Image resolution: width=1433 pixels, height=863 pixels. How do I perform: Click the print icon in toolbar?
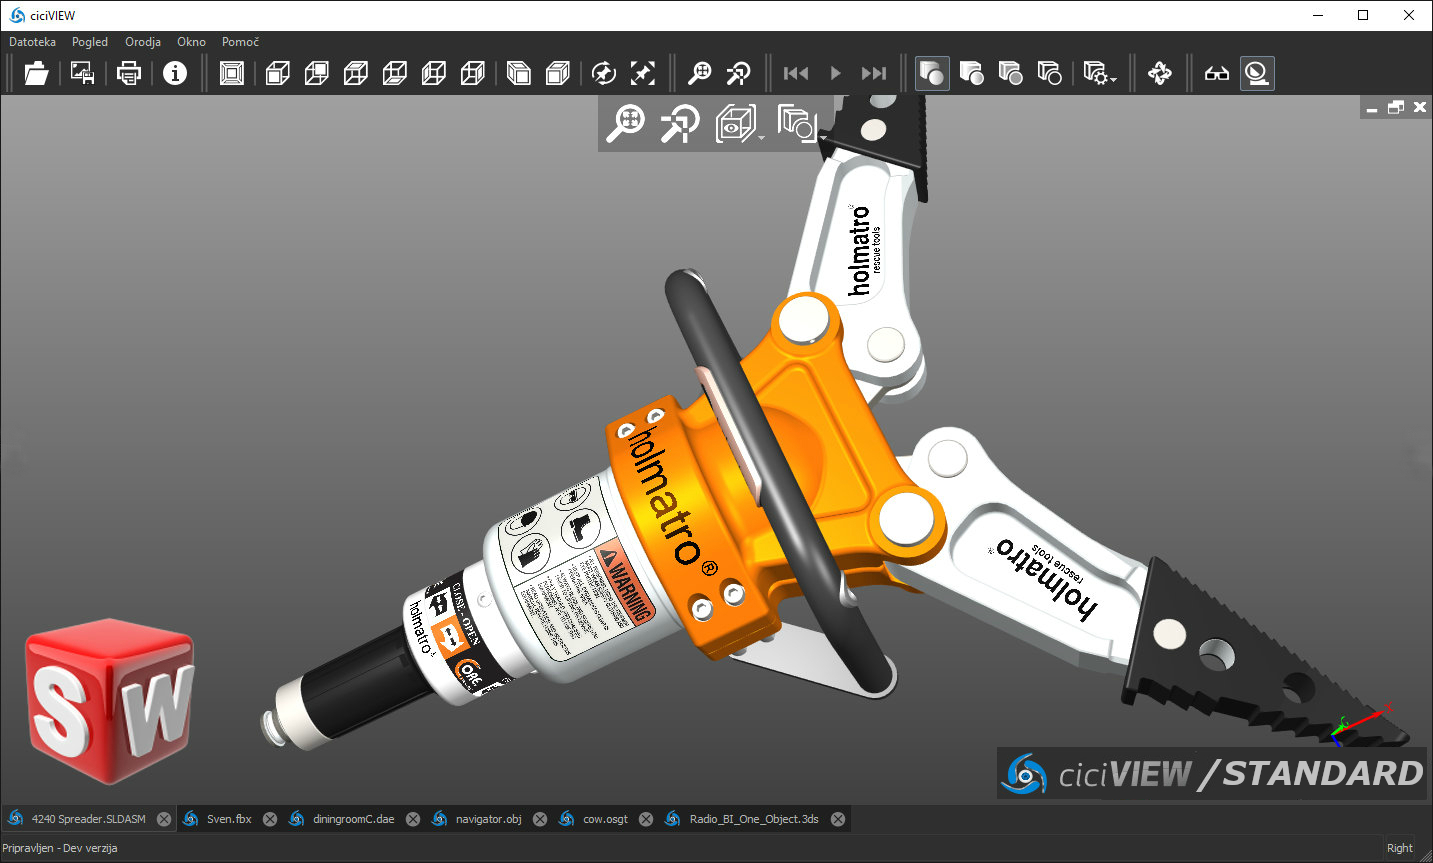coord(129,73)
